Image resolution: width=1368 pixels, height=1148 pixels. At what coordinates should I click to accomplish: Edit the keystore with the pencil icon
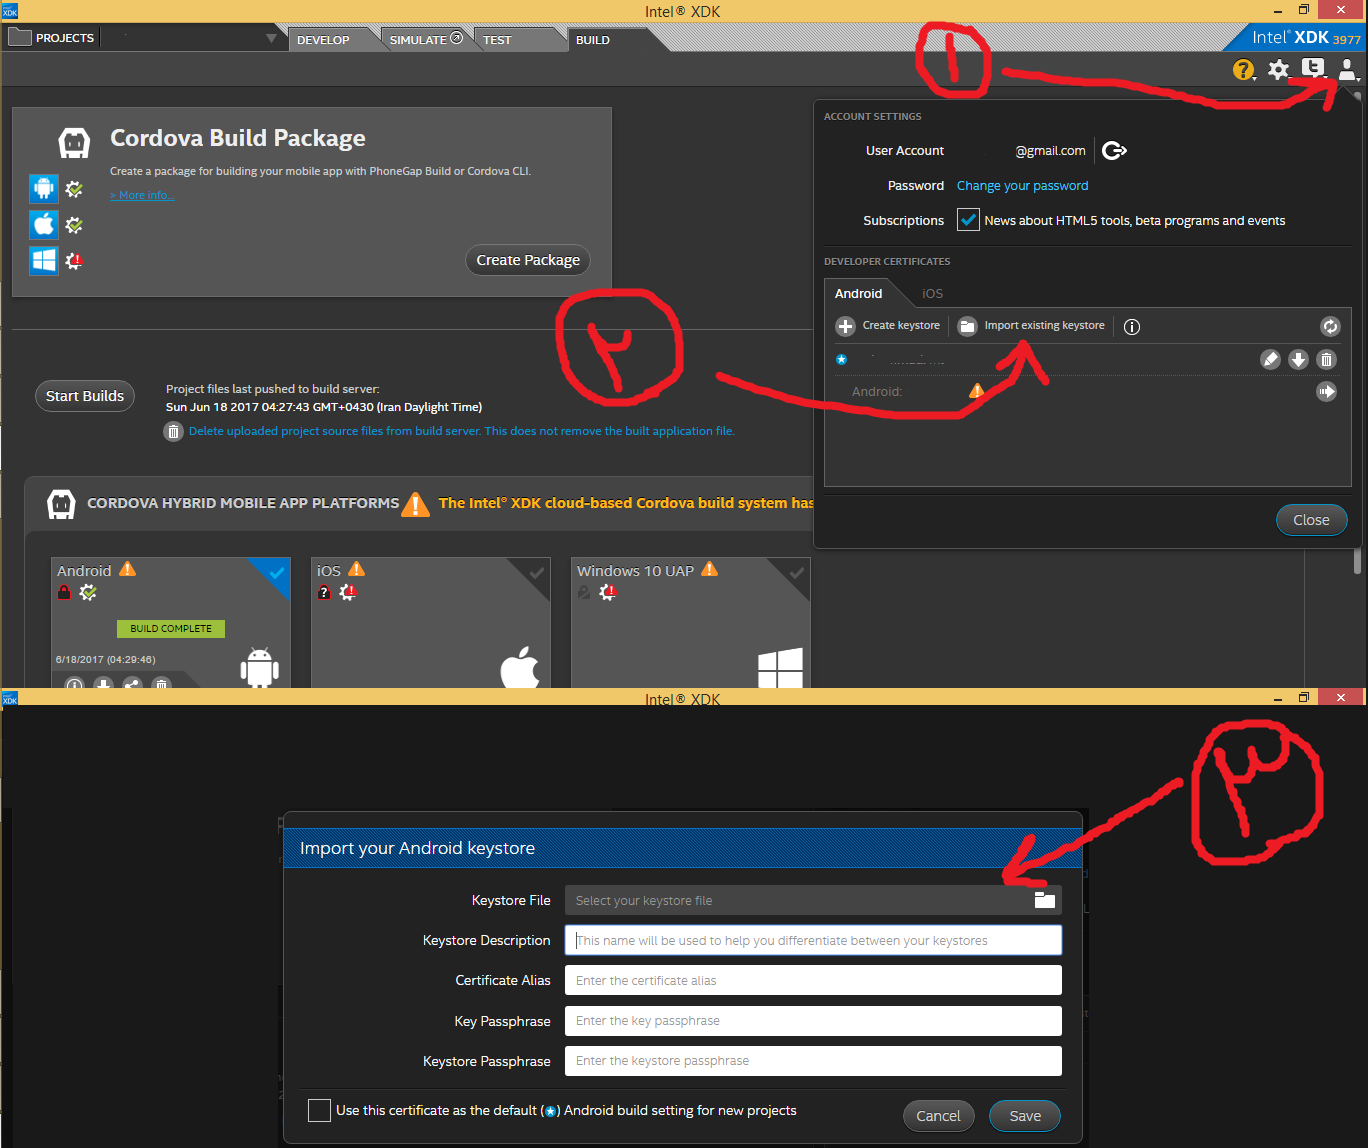click(x=1270, y=359)
